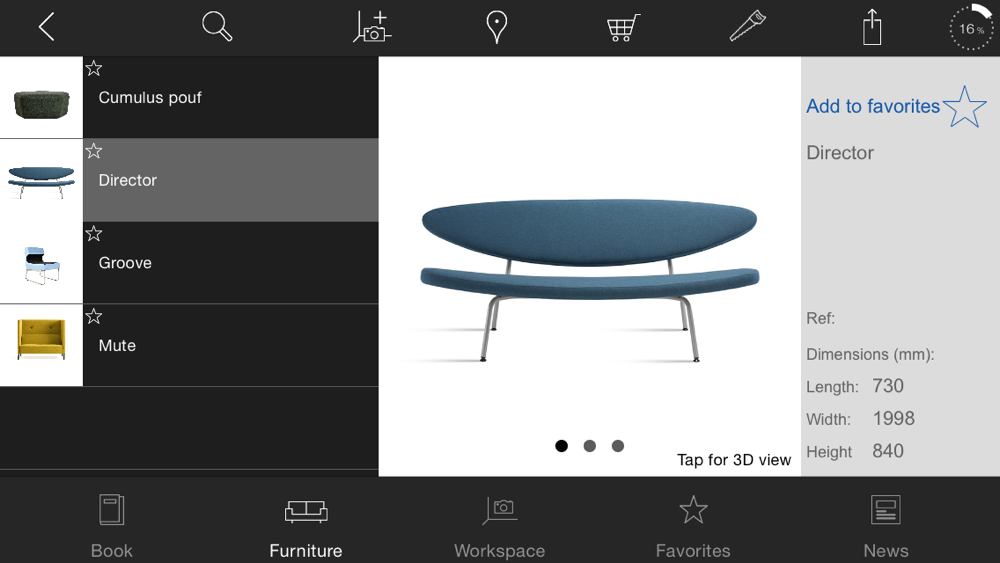
Task: Toggle favorite star for Mute
Action: [x=94, y=316]
